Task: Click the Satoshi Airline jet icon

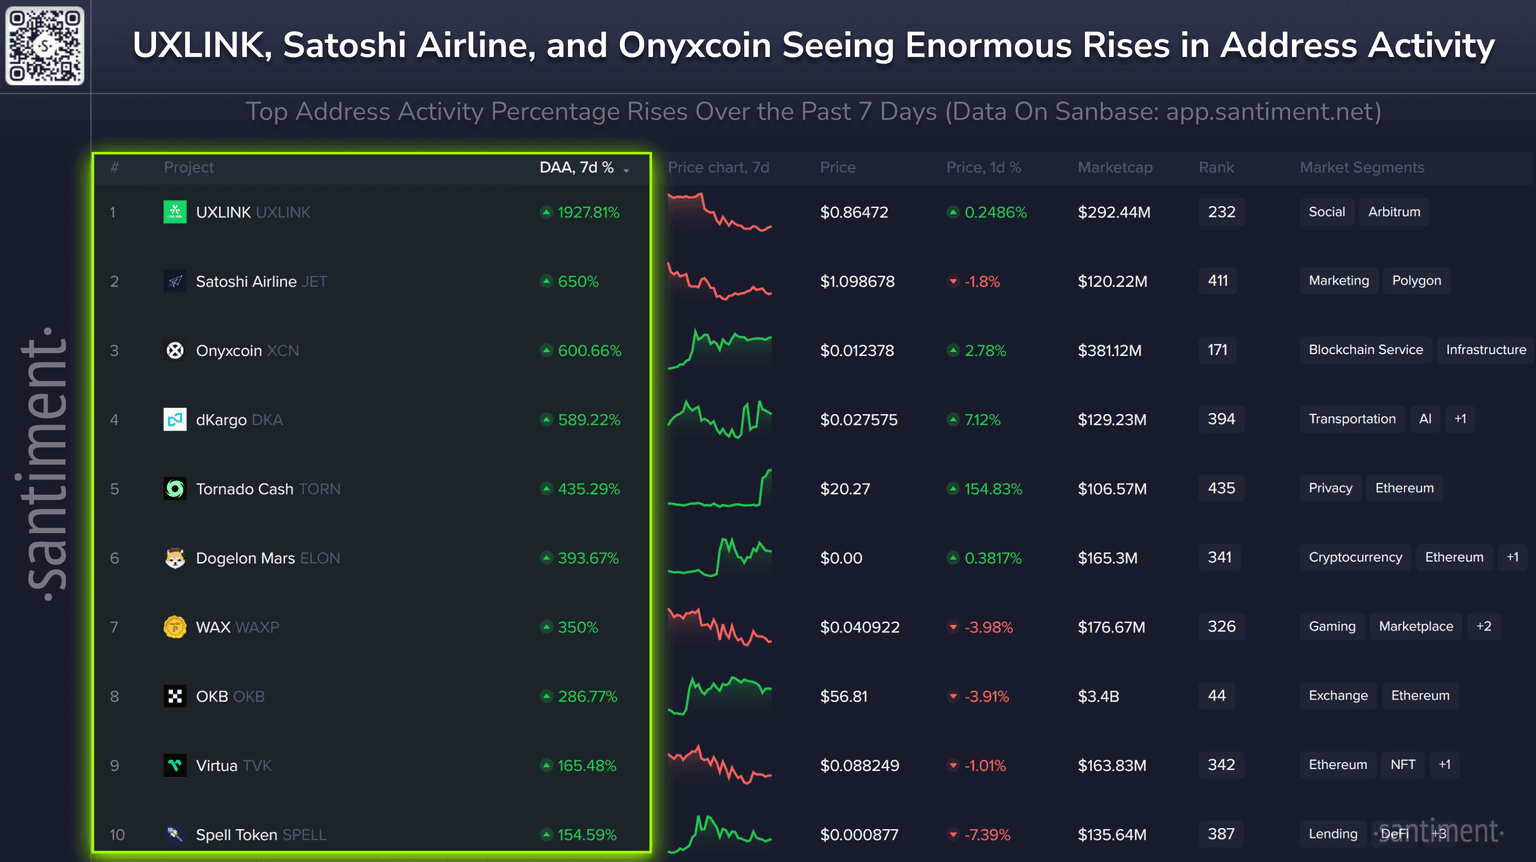Action: point(175,281)
